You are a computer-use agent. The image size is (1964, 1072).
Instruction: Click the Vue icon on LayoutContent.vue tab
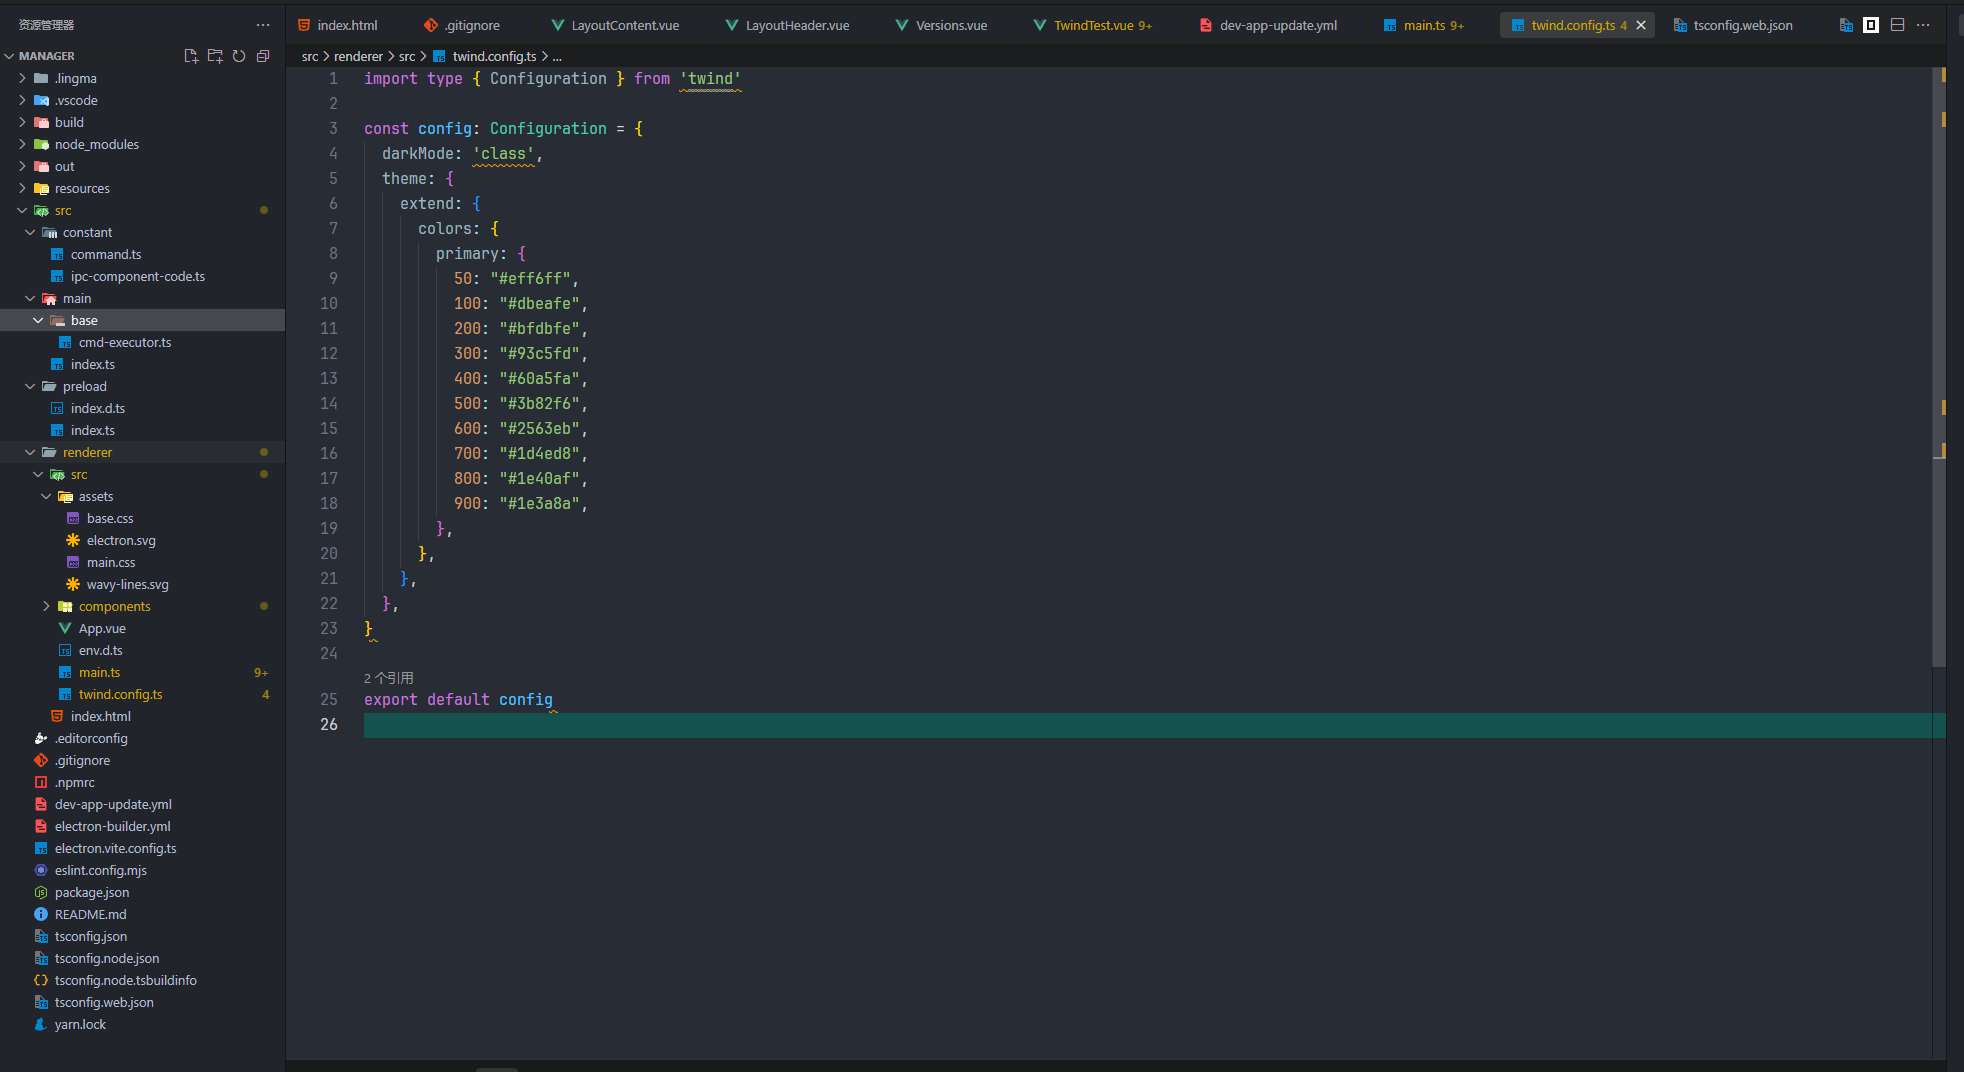[557, 25]
